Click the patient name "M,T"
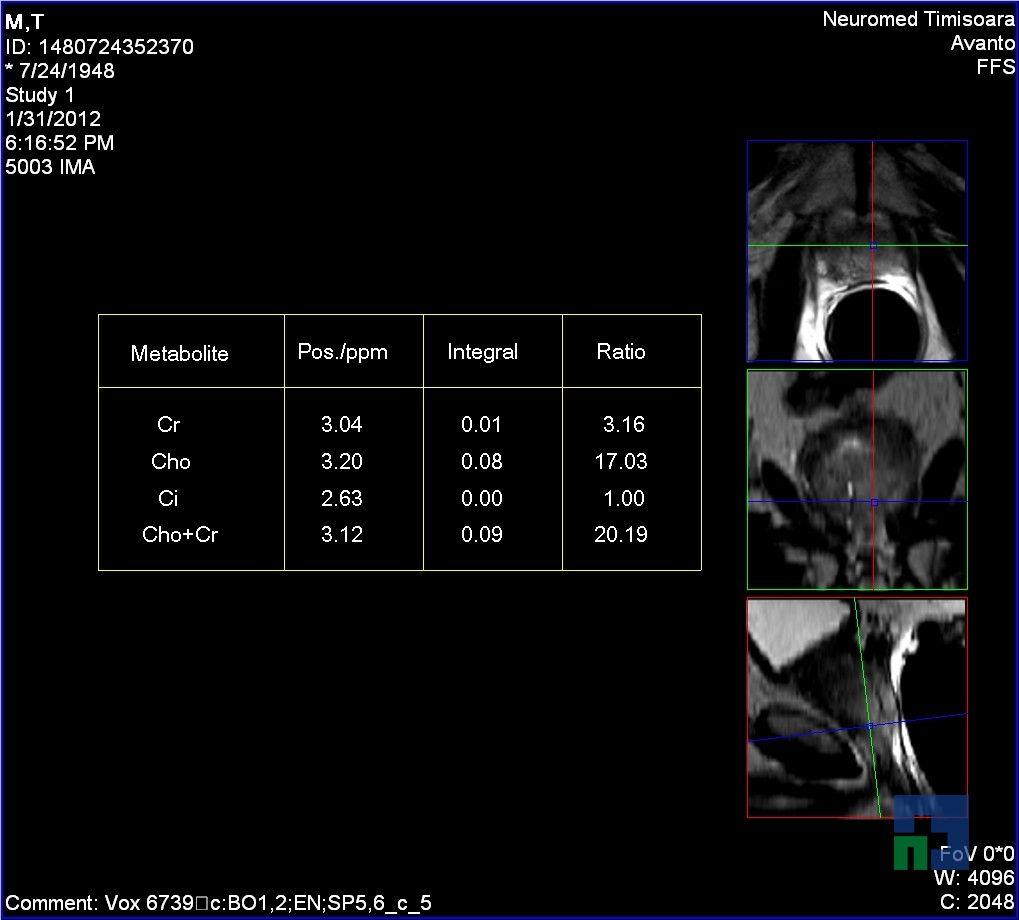 [x=25, y=22]
